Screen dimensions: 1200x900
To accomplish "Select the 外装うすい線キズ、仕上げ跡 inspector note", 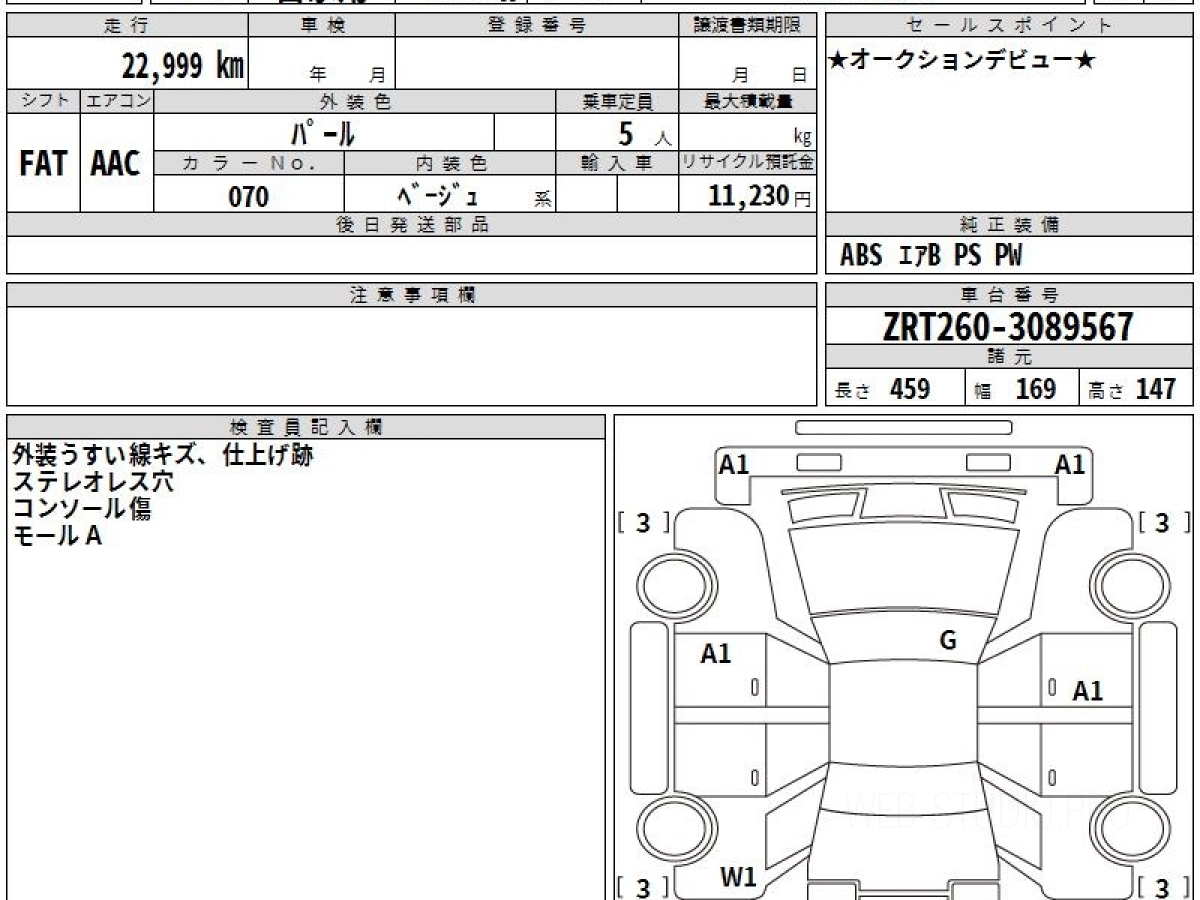I will click(x=162, y=456).
